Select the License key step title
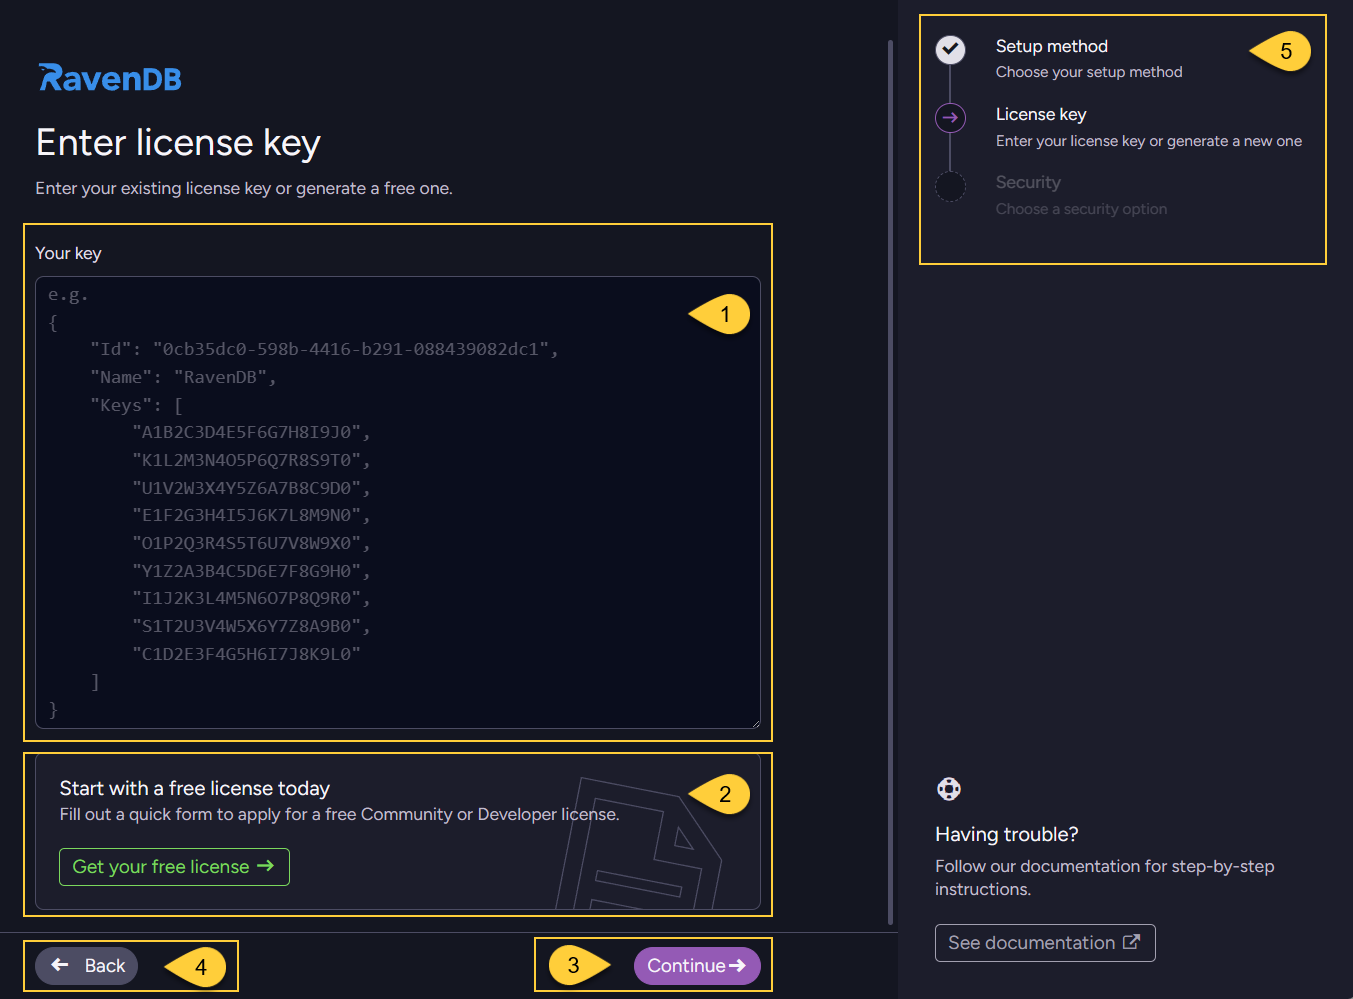This screenshot has width=1353, height=999. pos(1040,114)
